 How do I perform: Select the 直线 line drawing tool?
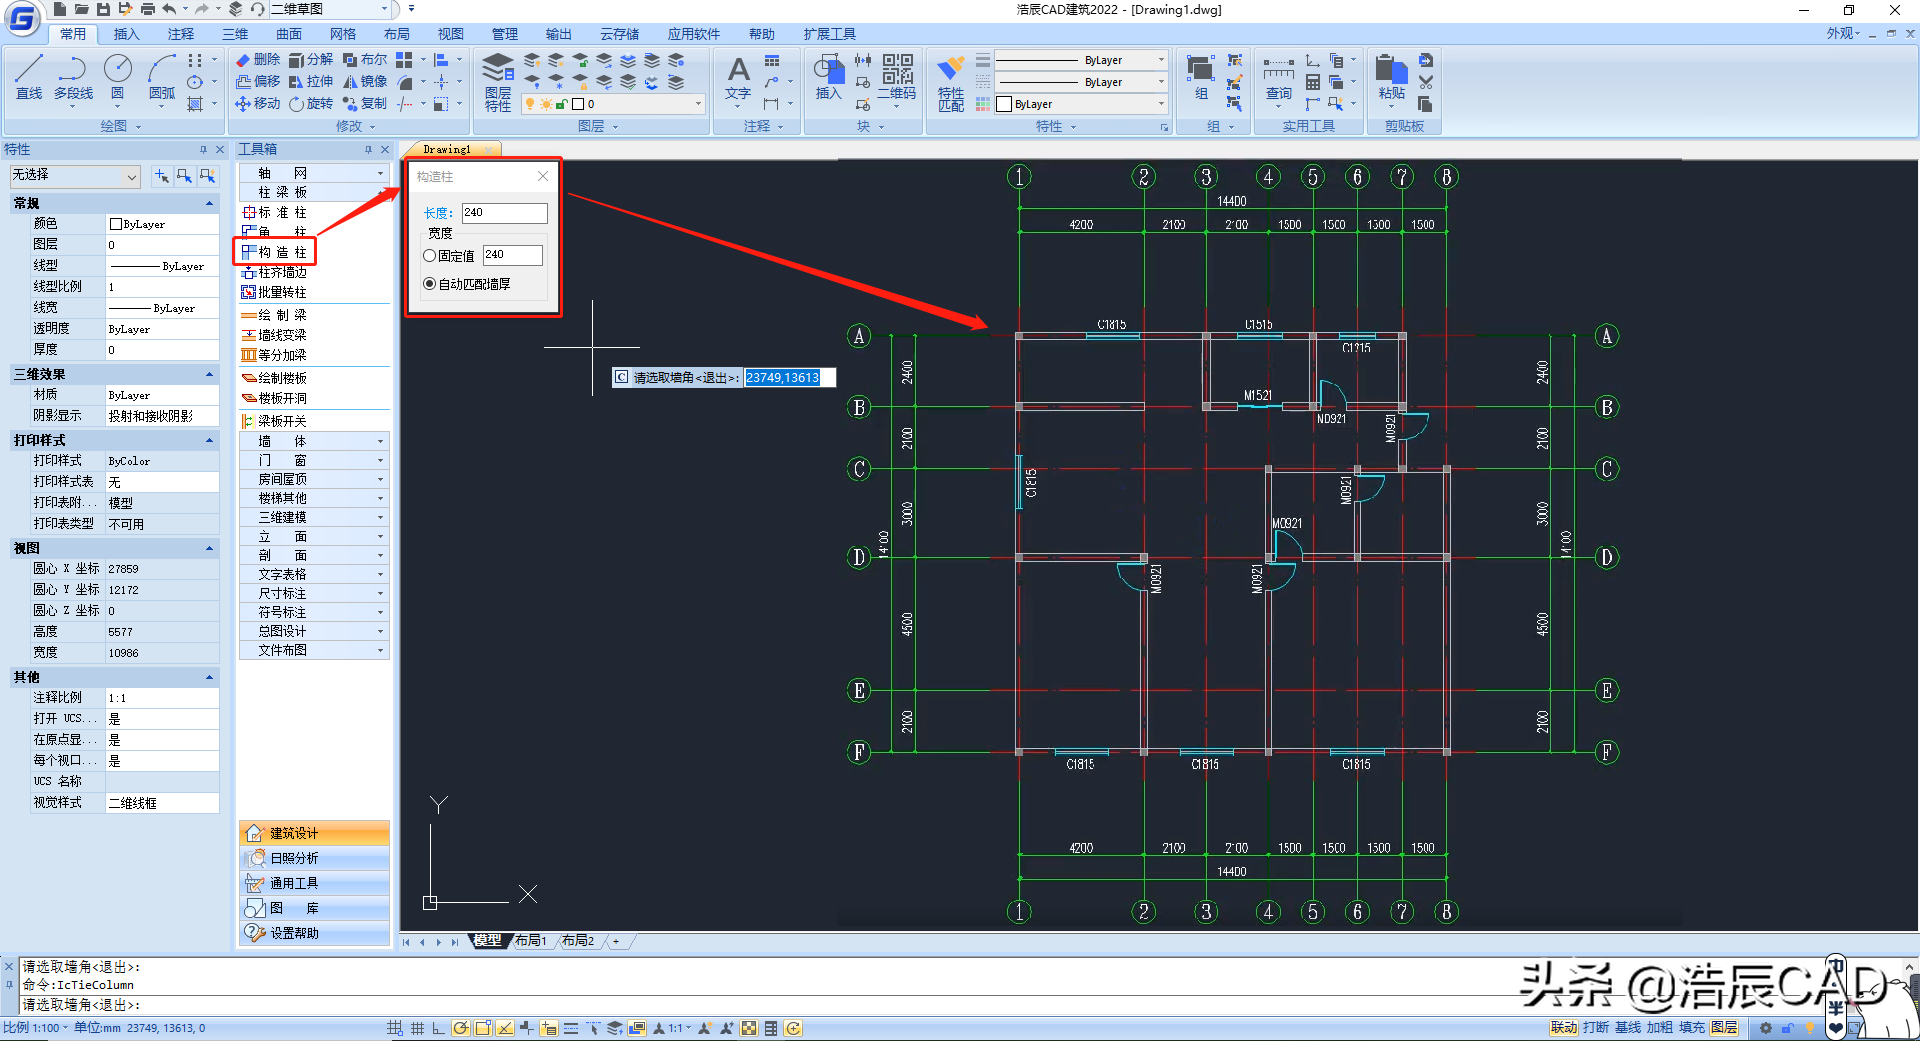click(x=29, y=77)
